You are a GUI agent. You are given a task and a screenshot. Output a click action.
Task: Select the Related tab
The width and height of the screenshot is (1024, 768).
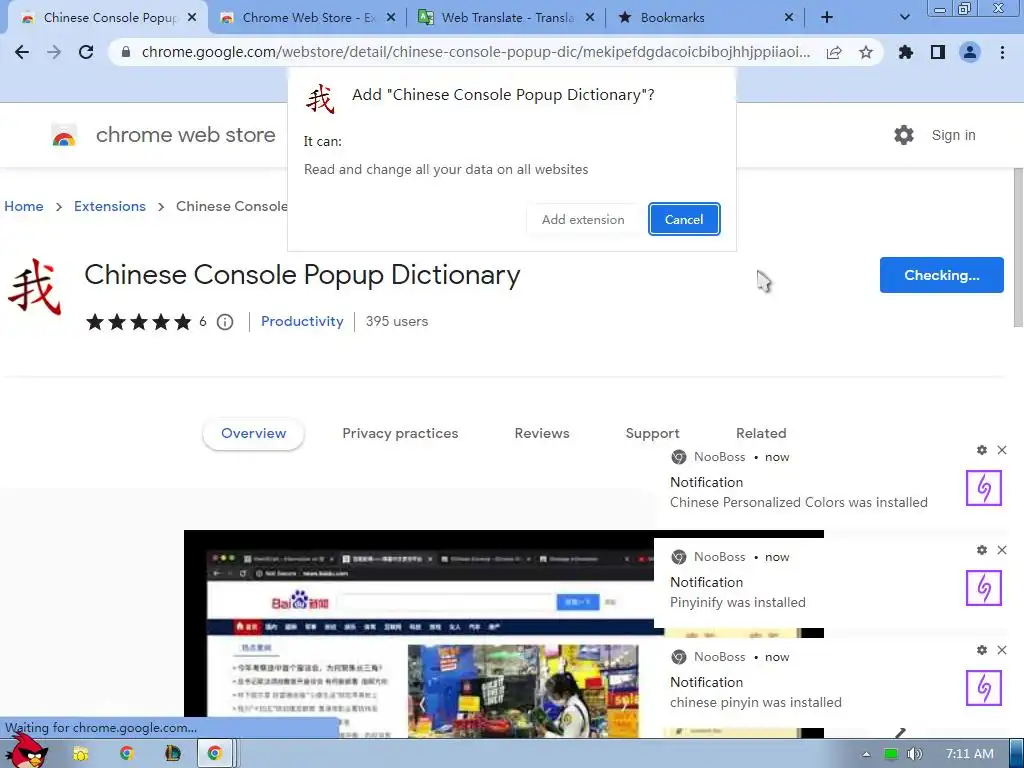pyautogui.click(x=761, y=434)
